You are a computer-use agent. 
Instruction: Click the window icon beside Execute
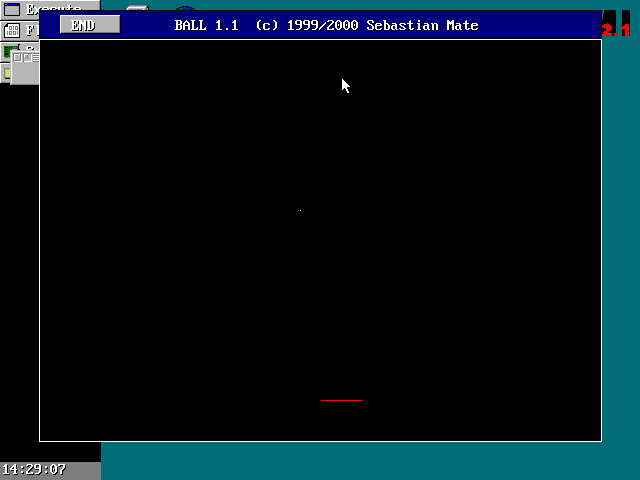click(x=12, y=8)
